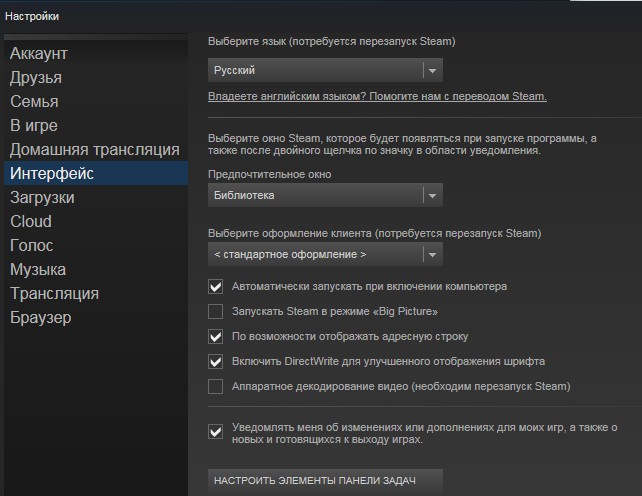Screen dimensions: 642x496
Task: Click the Выберите оформление клиента label
Action: point(375,233)
